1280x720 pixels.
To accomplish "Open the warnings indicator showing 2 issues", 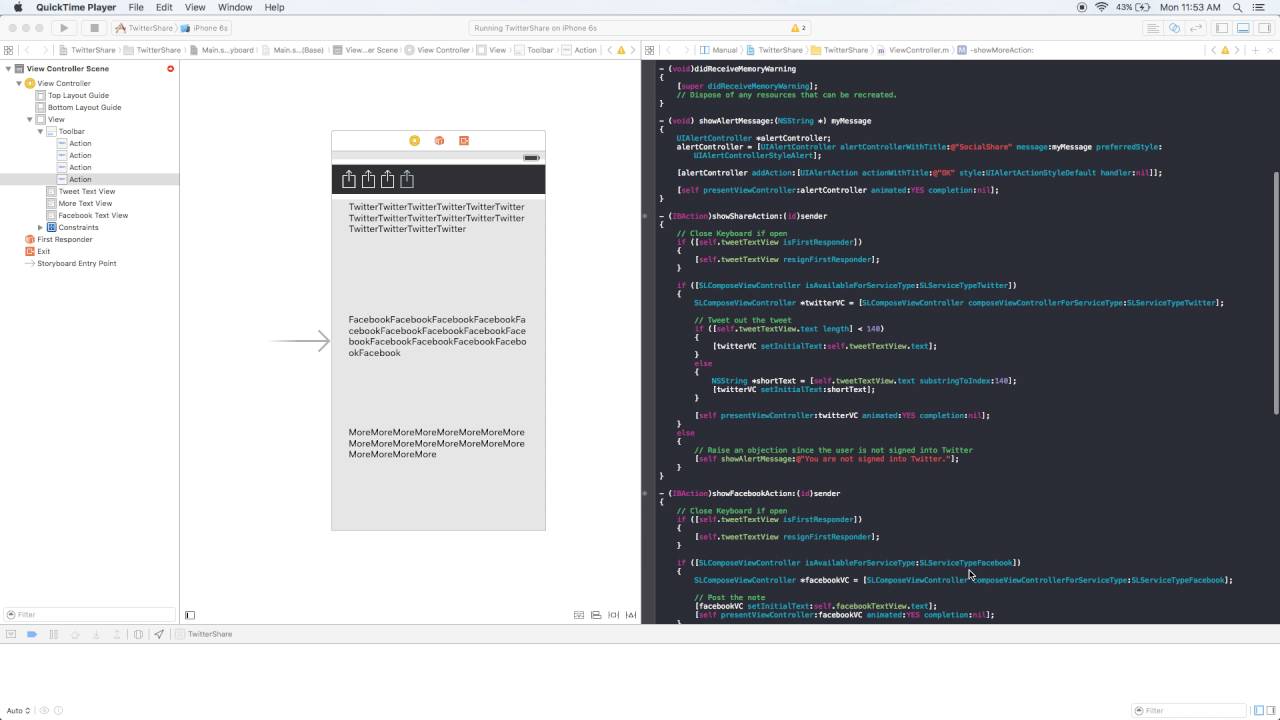I will (x=798, y=28).
